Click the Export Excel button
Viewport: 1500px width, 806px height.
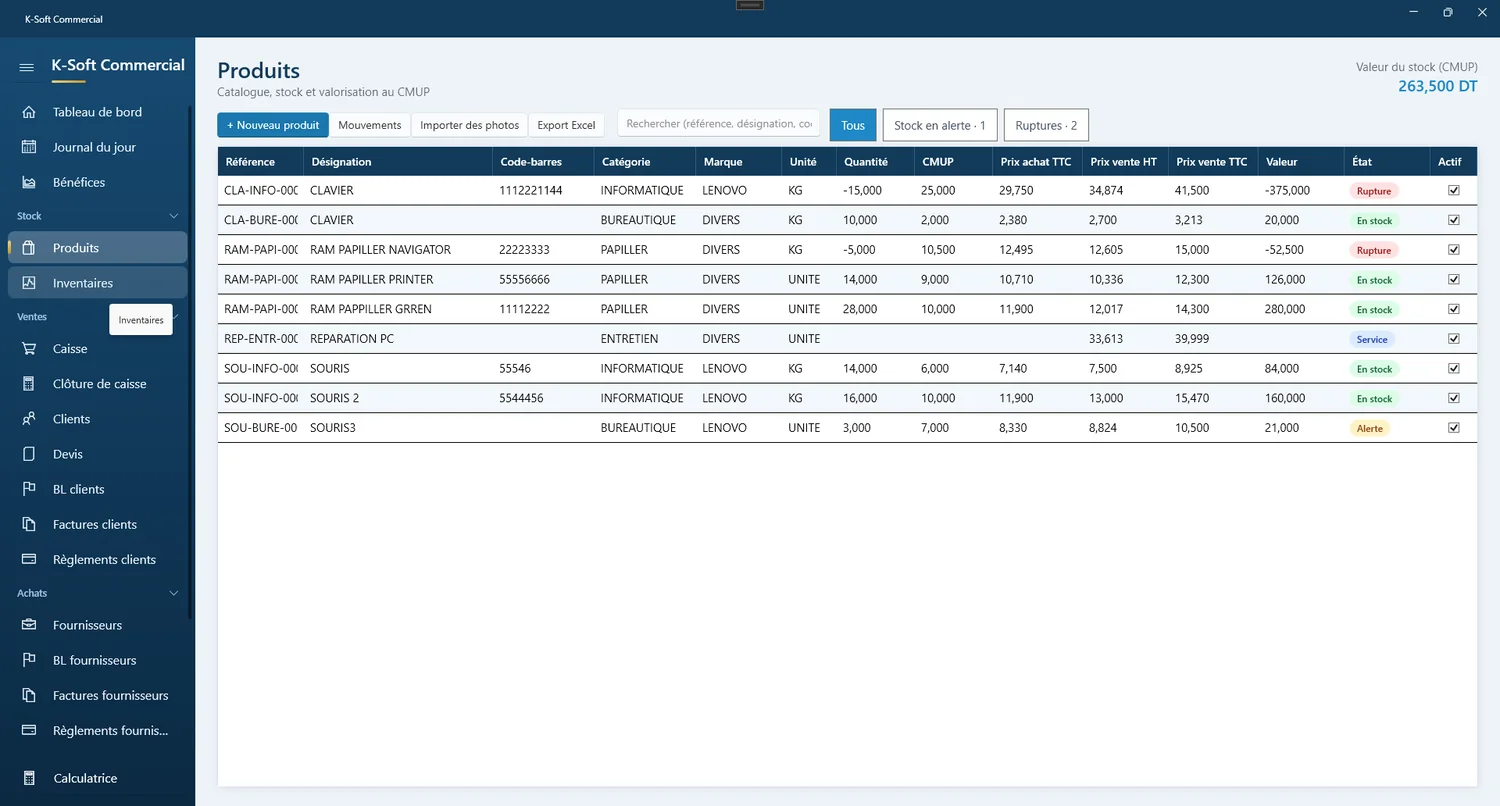pos(566,125)
